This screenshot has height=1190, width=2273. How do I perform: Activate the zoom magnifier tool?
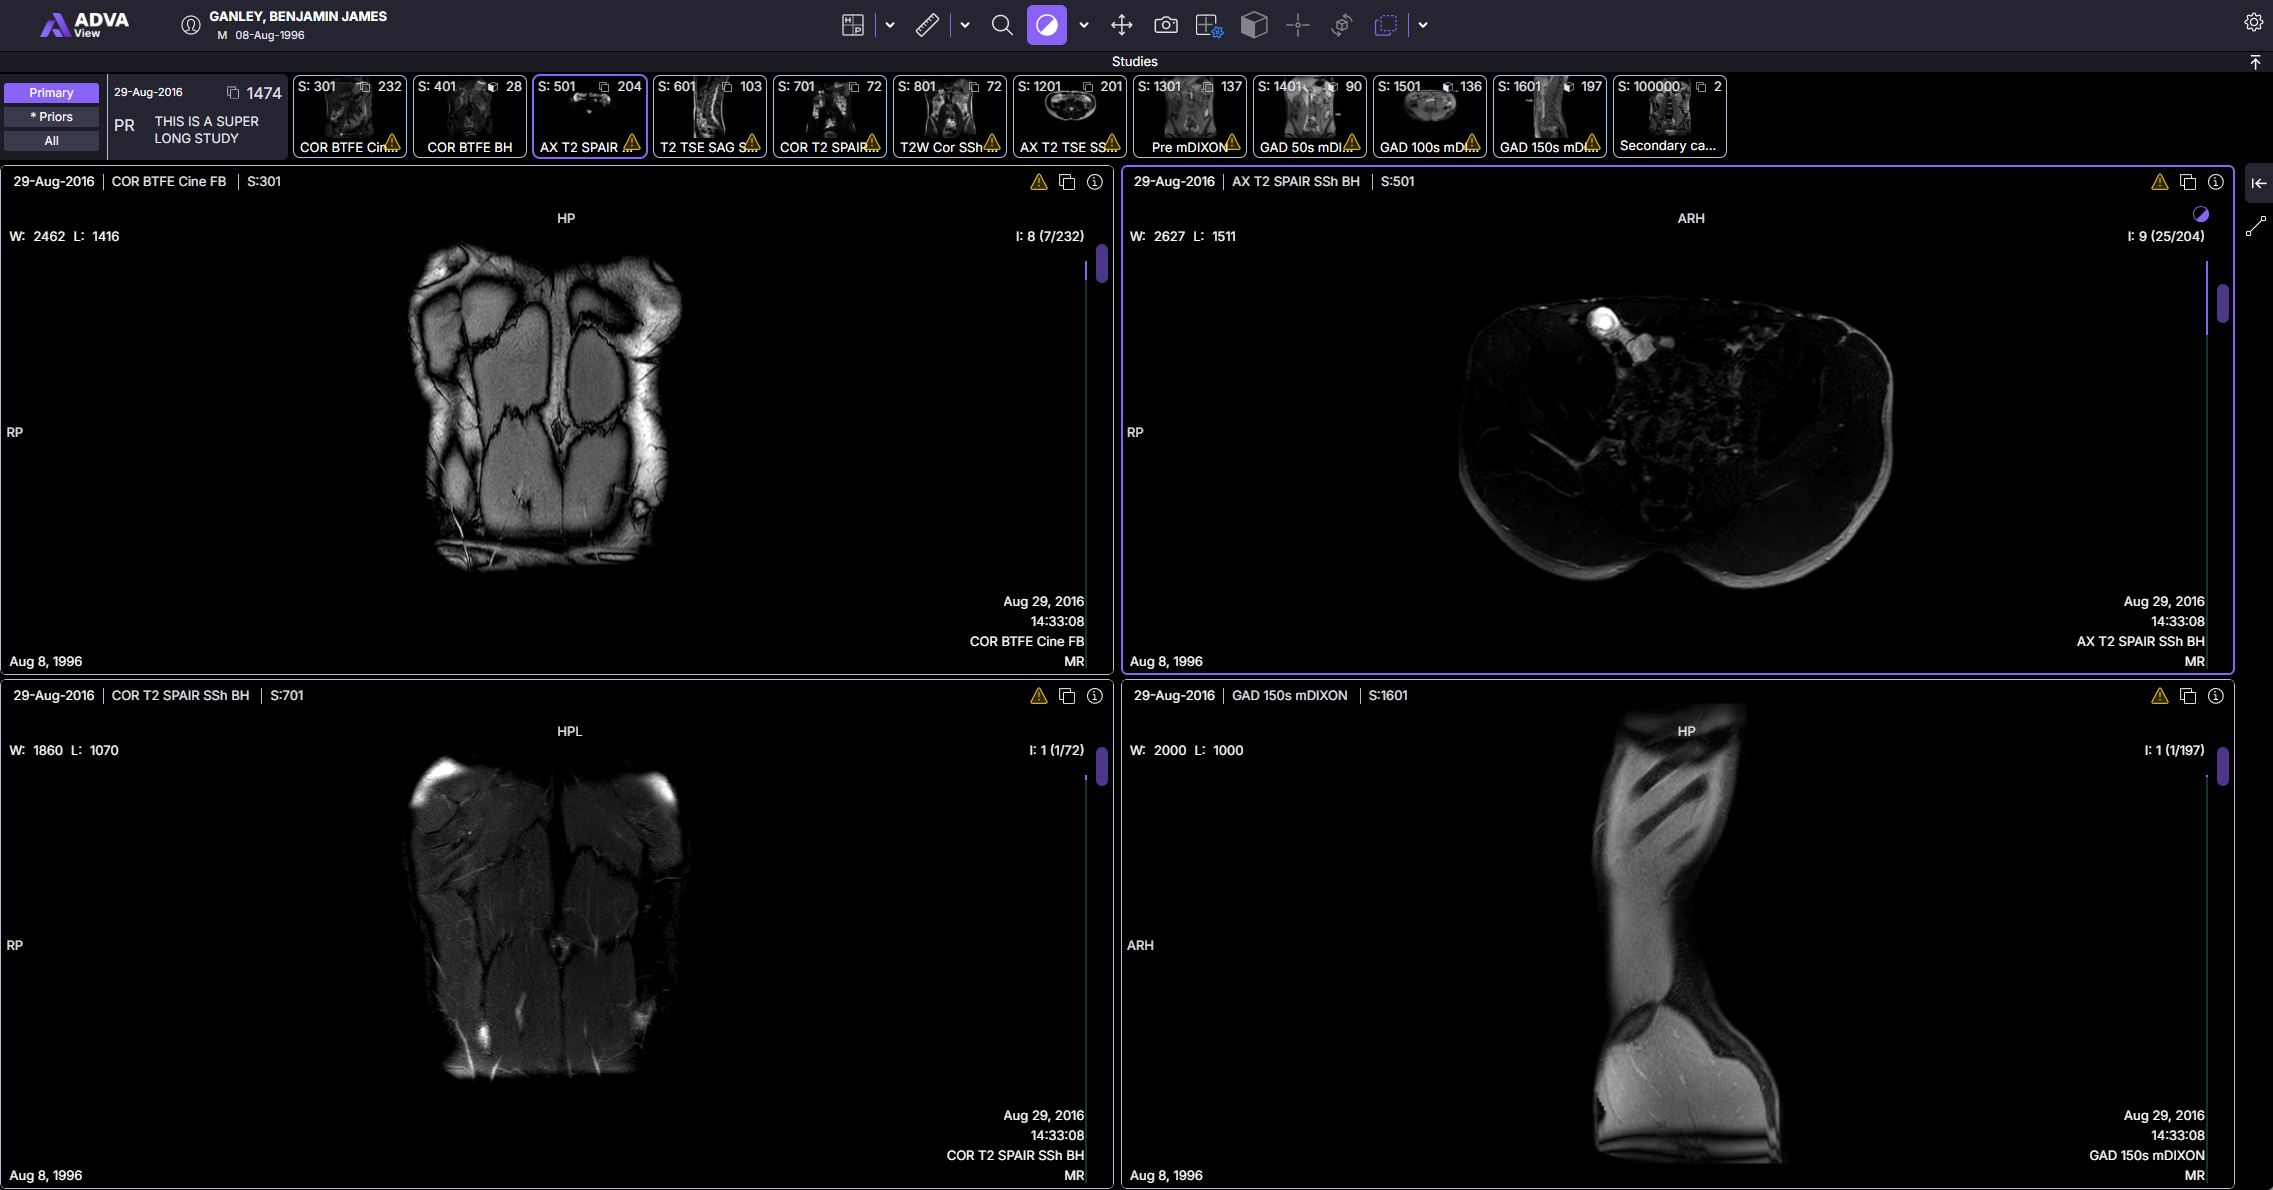click(1002, 25)
